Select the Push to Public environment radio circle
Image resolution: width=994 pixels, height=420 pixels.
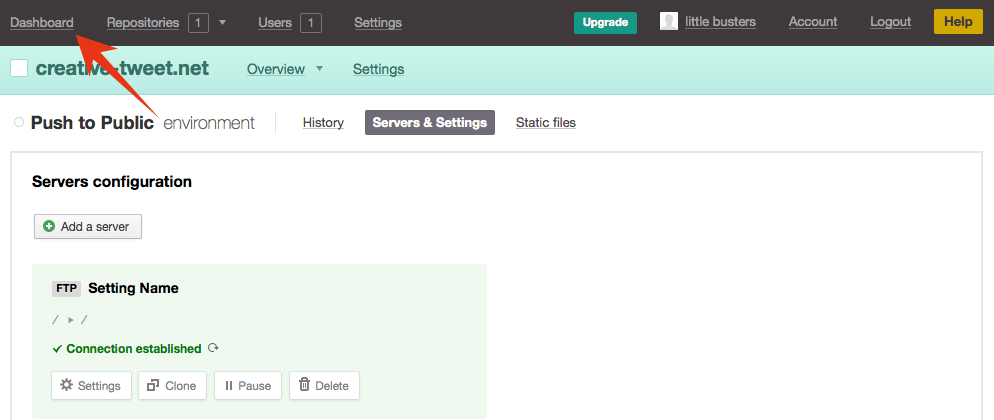pyautogui.click(x=19, y=123)
